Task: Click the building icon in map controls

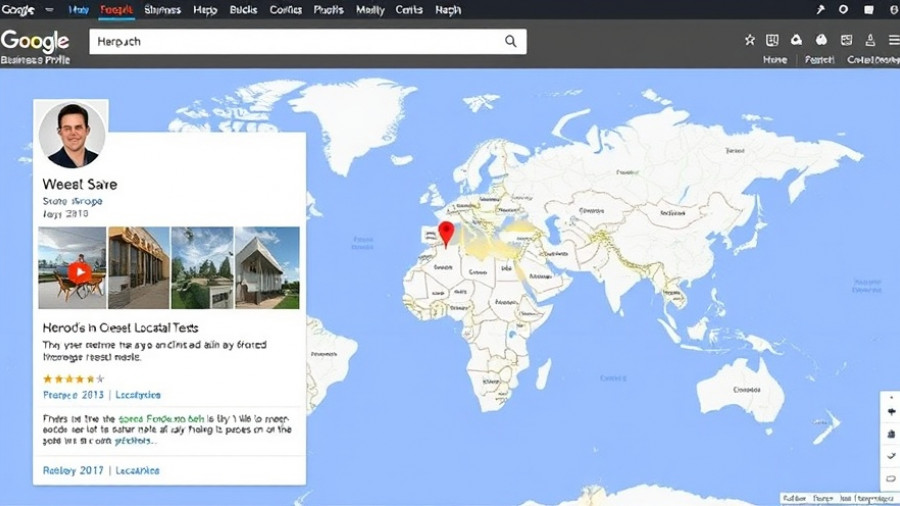Action: click(891, 433)
